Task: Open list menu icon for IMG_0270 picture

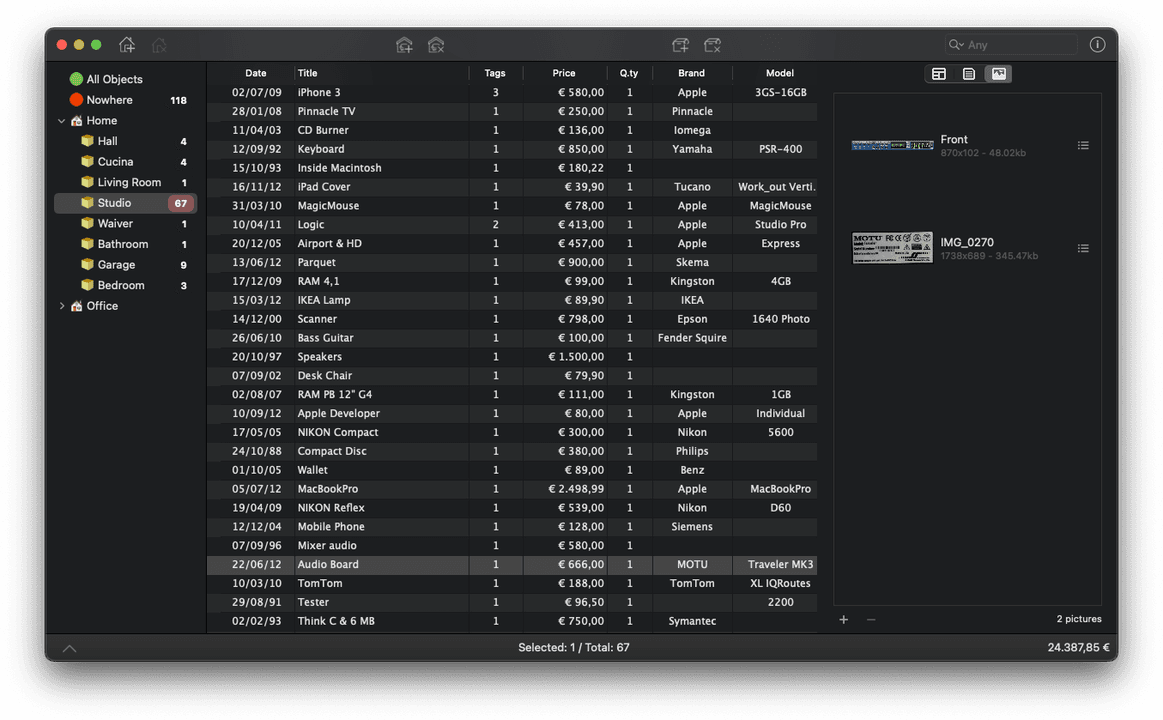Action: pyautogui.click(x=1083, y=249)
